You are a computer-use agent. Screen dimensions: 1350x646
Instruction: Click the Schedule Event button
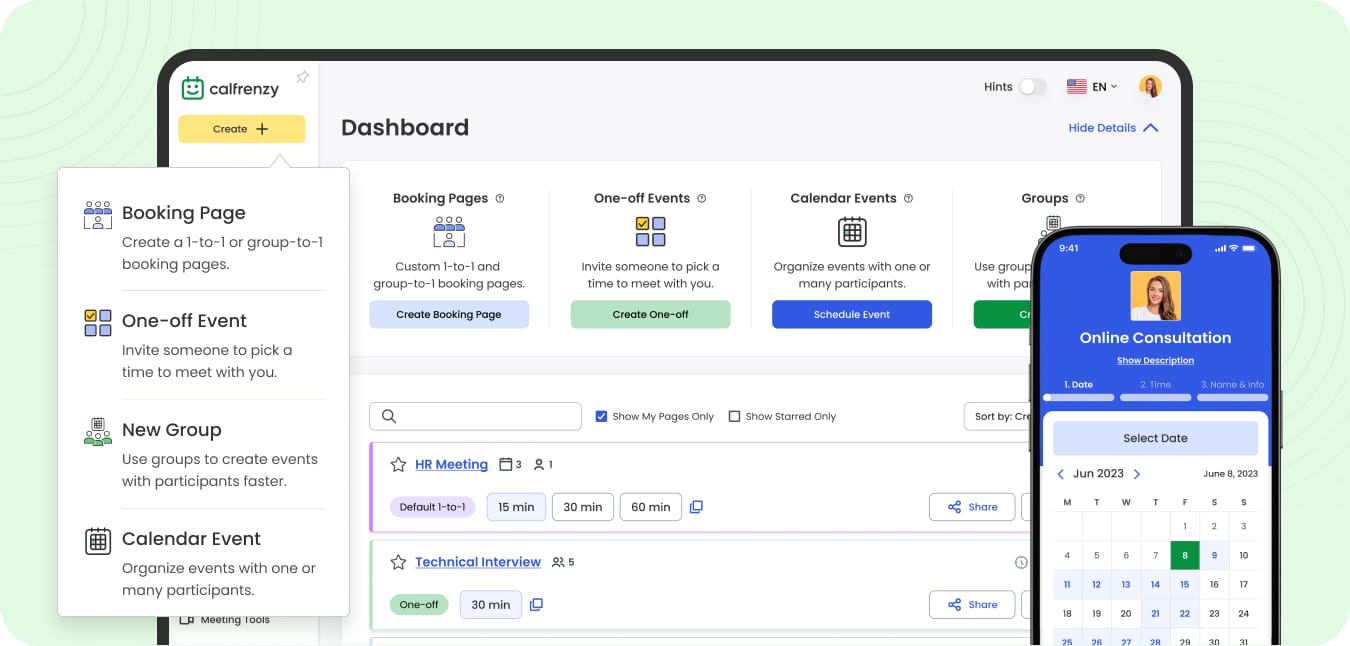(852, 314)
